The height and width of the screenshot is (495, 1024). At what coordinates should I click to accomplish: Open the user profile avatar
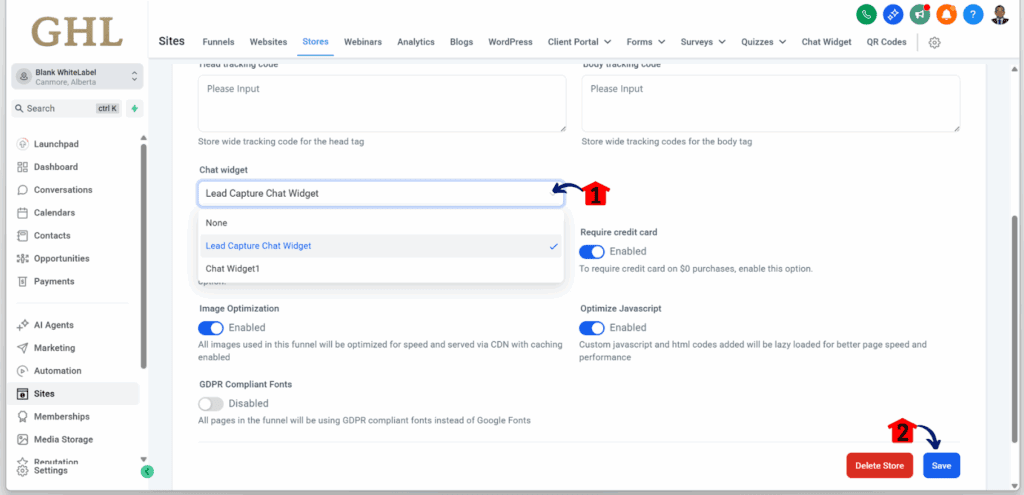click(x=1000, y=14)
